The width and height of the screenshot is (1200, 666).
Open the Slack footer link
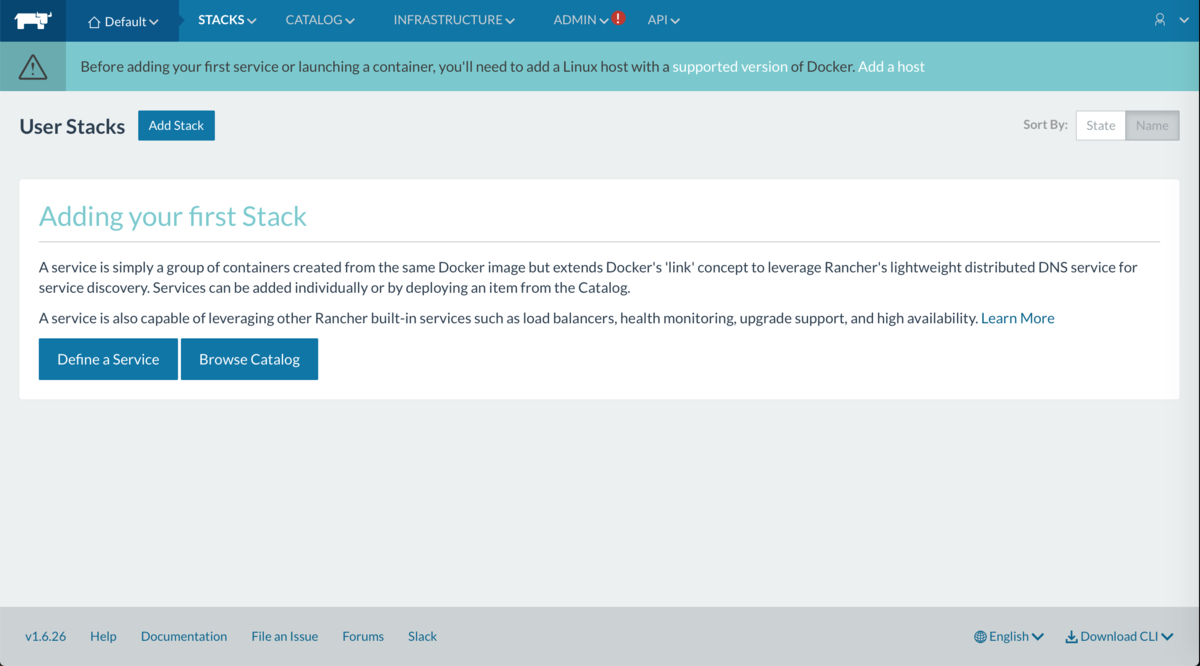coord(422,636)
